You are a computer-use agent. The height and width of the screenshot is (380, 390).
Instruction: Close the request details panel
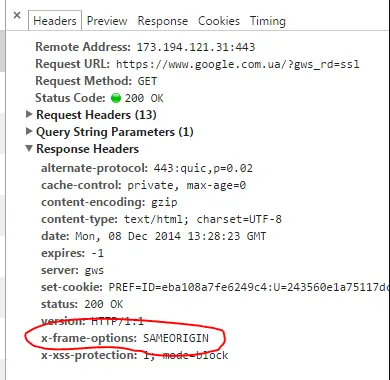tap(17, 15)
